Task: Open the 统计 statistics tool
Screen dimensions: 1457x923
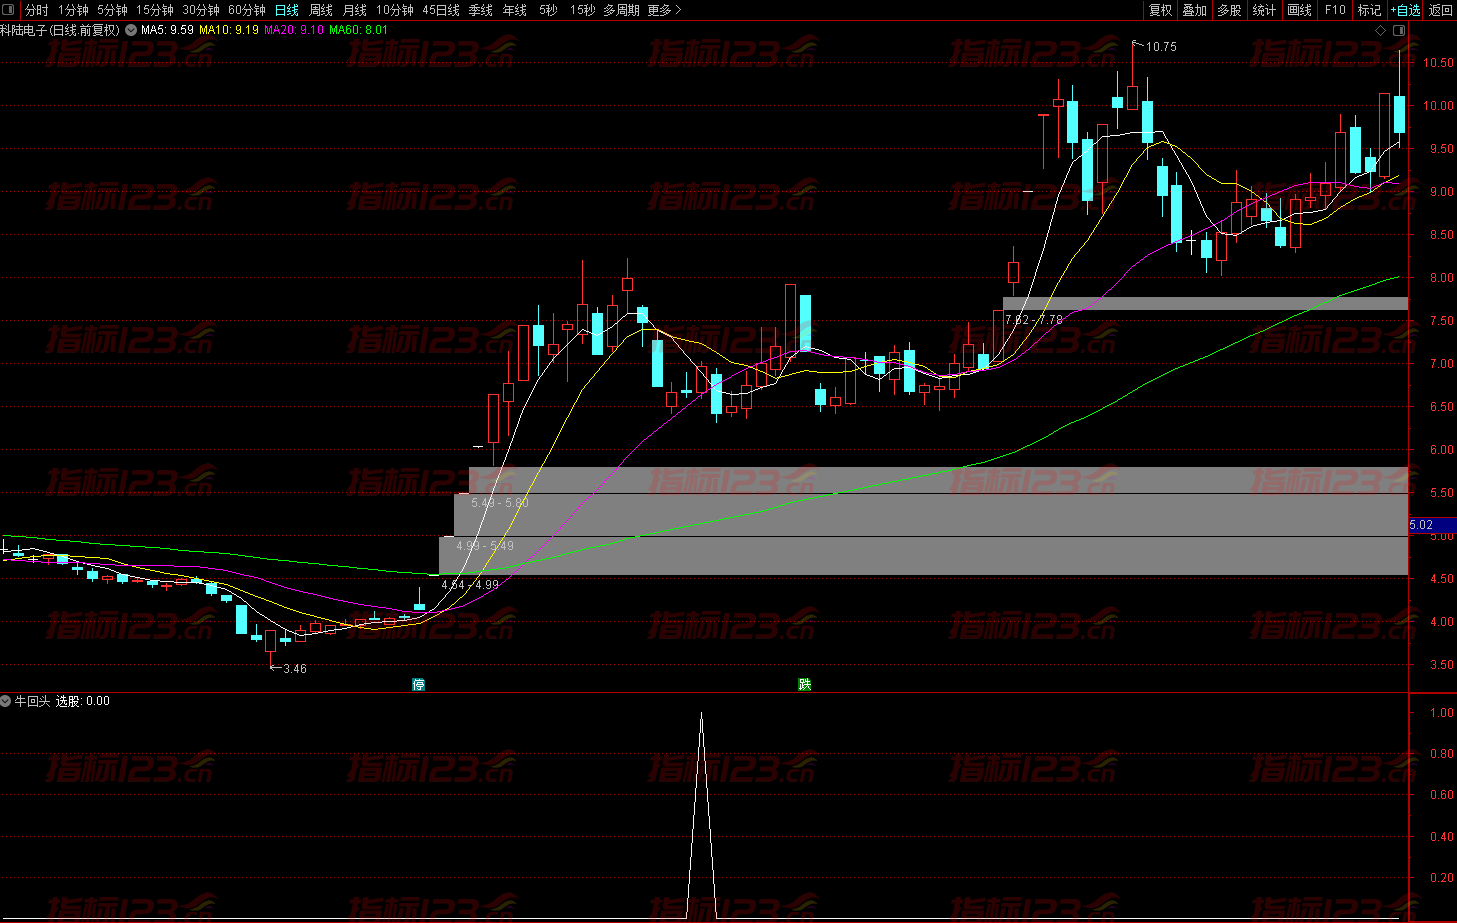Action: pyautogui.click(x=1264, y=10)
